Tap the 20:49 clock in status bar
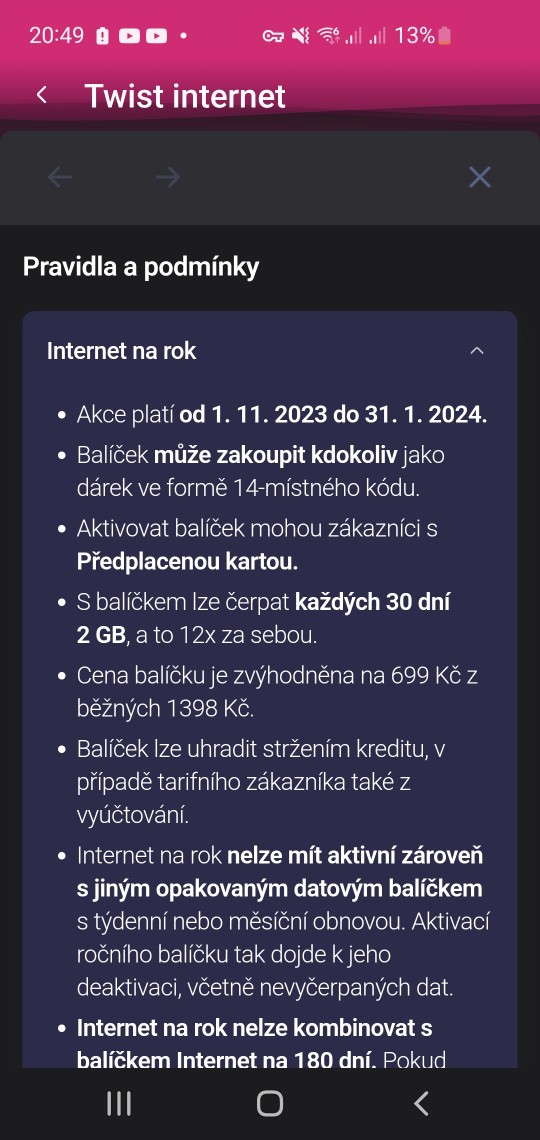This screenshot has width=540, height=1140. [x=57, y=35]
